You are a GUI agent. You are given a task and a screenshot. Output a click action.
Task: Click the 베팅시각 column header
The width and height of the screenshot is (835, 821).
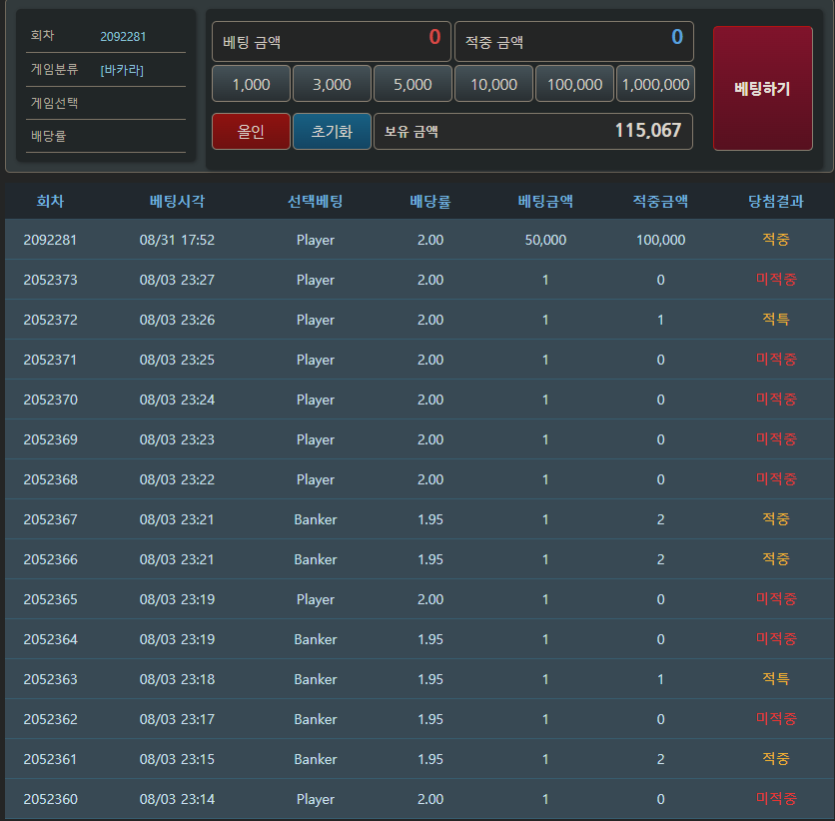click(177, 201)
